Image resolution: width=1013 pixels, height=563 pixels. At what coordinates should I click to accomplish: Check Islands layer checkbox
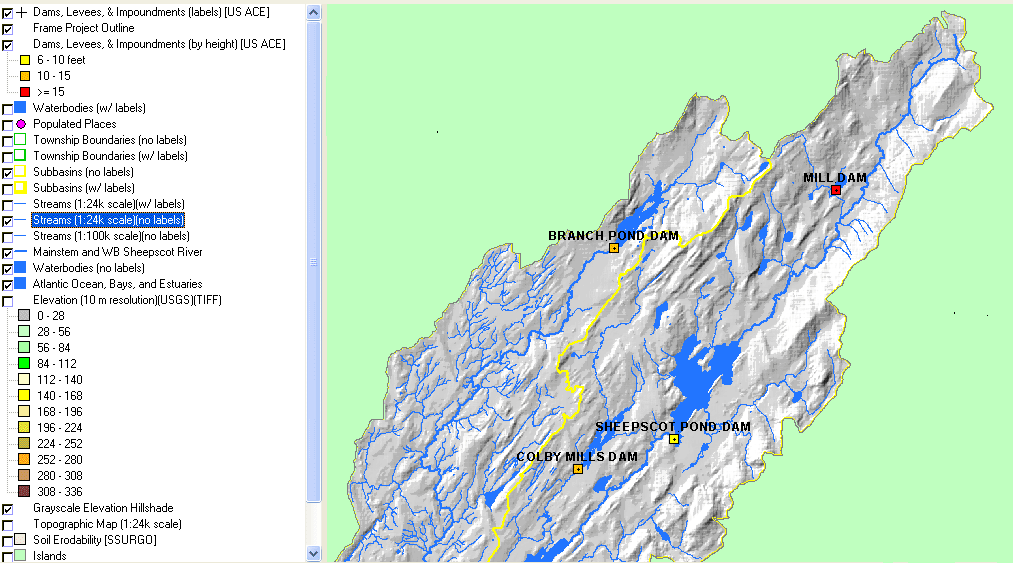(x=8, y=557)
